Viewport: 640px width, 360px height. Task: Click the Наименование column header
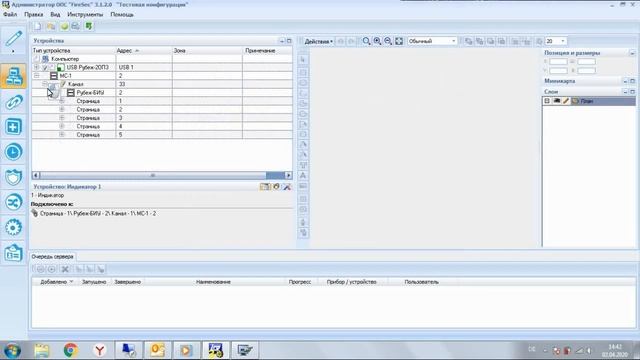pyautogui.click(x=213, y=282)
